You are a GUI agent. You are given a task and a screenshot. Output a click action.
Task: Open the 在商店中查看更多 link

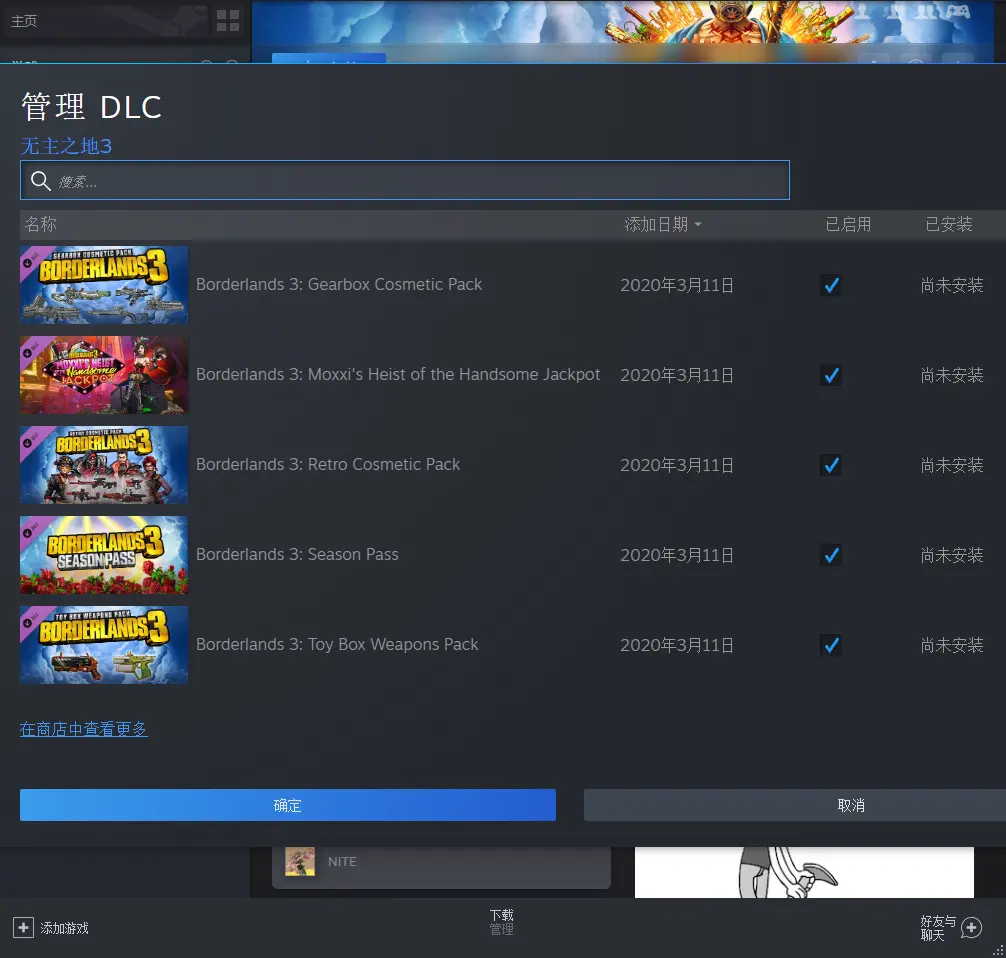coord(83,729)
